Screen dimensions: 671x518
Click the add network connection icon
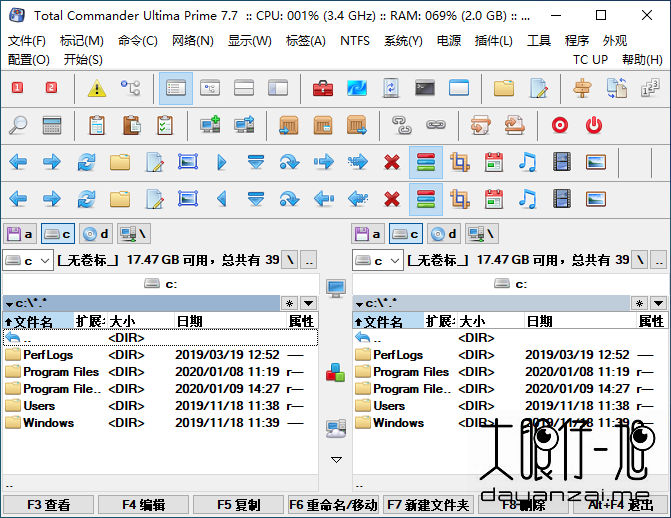point(210,125)
